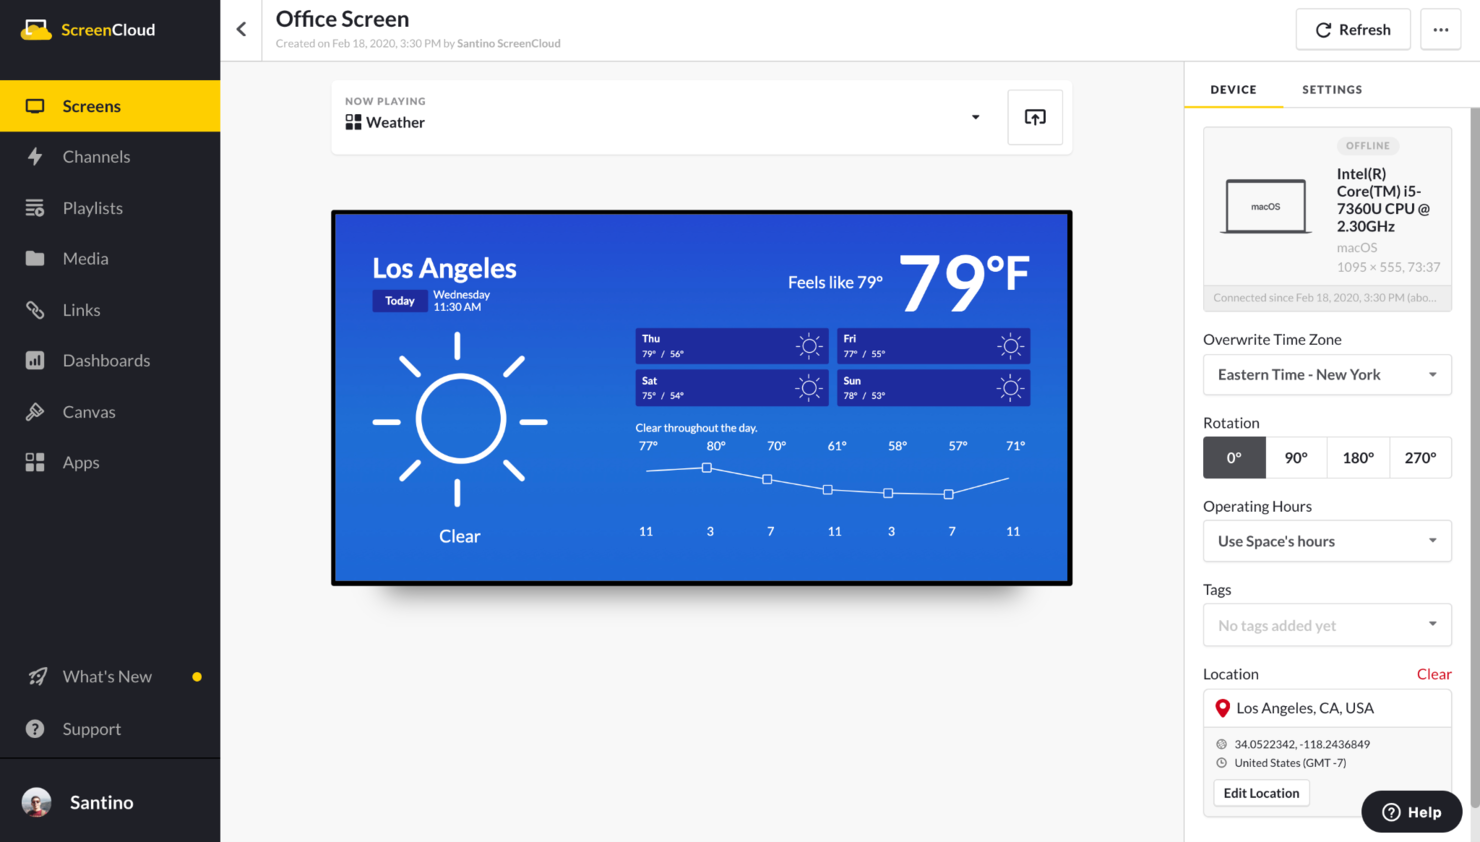The width and height of the screenshot is (1480, 842).
Task: Click the macOS laptop device icon
Action: [1266, 206]
